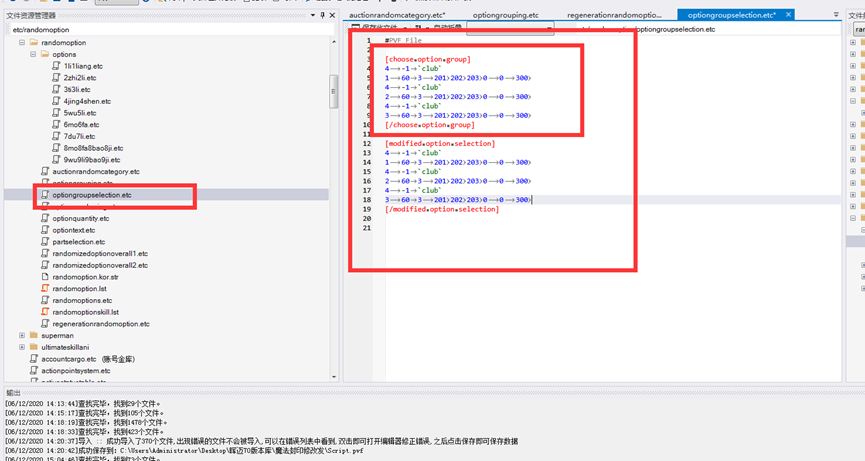Switch to the optiongrouping.etc tab
Image resolution: width=865 pixels, height=461 pixels.
coord(505,16)
